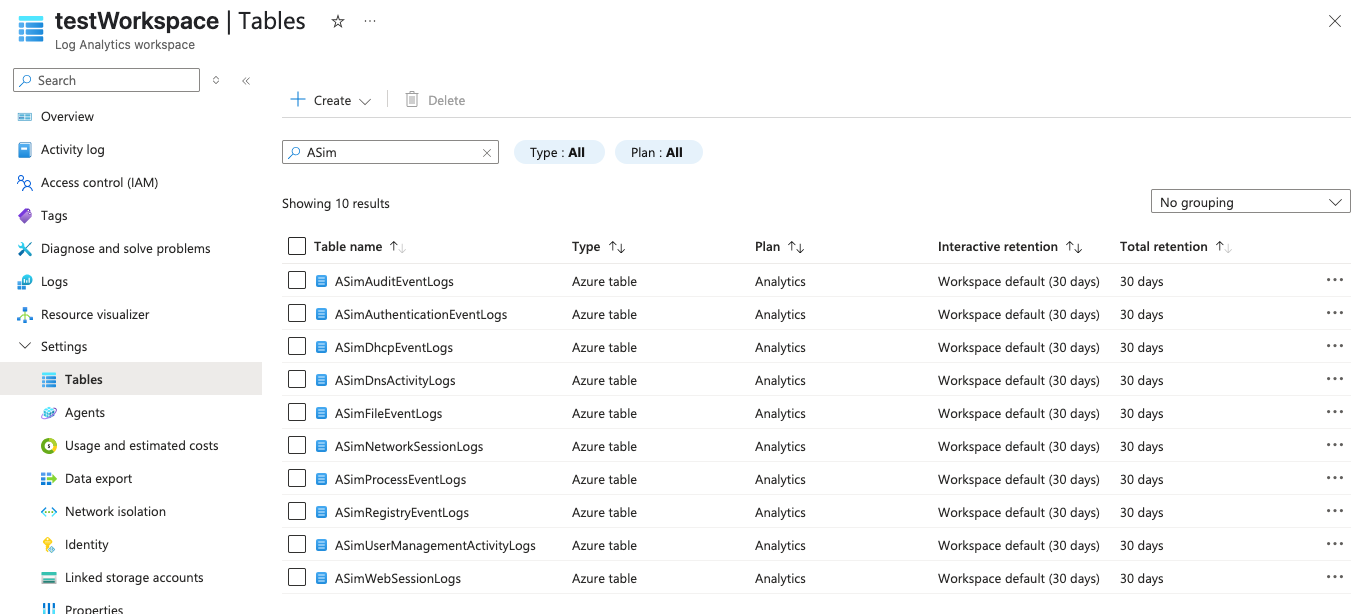Check the ASimFileEventLogs row checkbox
This screenshot has width=1364, height=614.
pos(297,412)
